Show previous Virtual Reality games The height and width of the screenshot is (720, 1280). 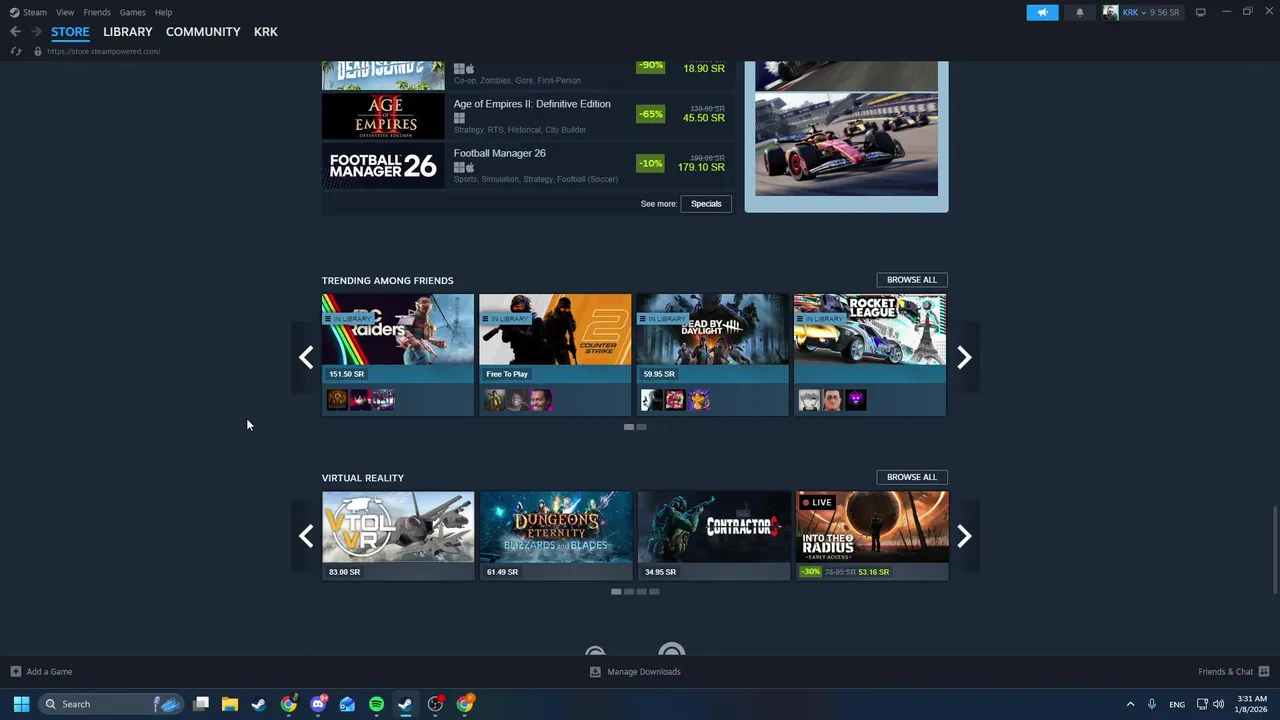(306, 536)
